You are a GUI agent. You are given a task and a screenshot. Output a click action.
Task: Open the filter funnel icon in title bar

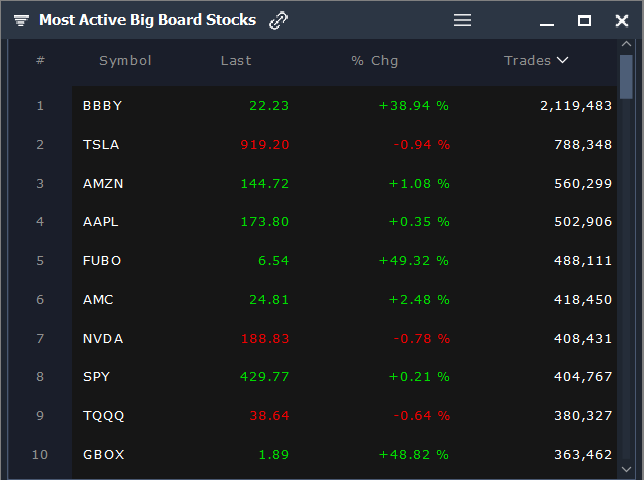pyautogui.click(x=21, y=20)
